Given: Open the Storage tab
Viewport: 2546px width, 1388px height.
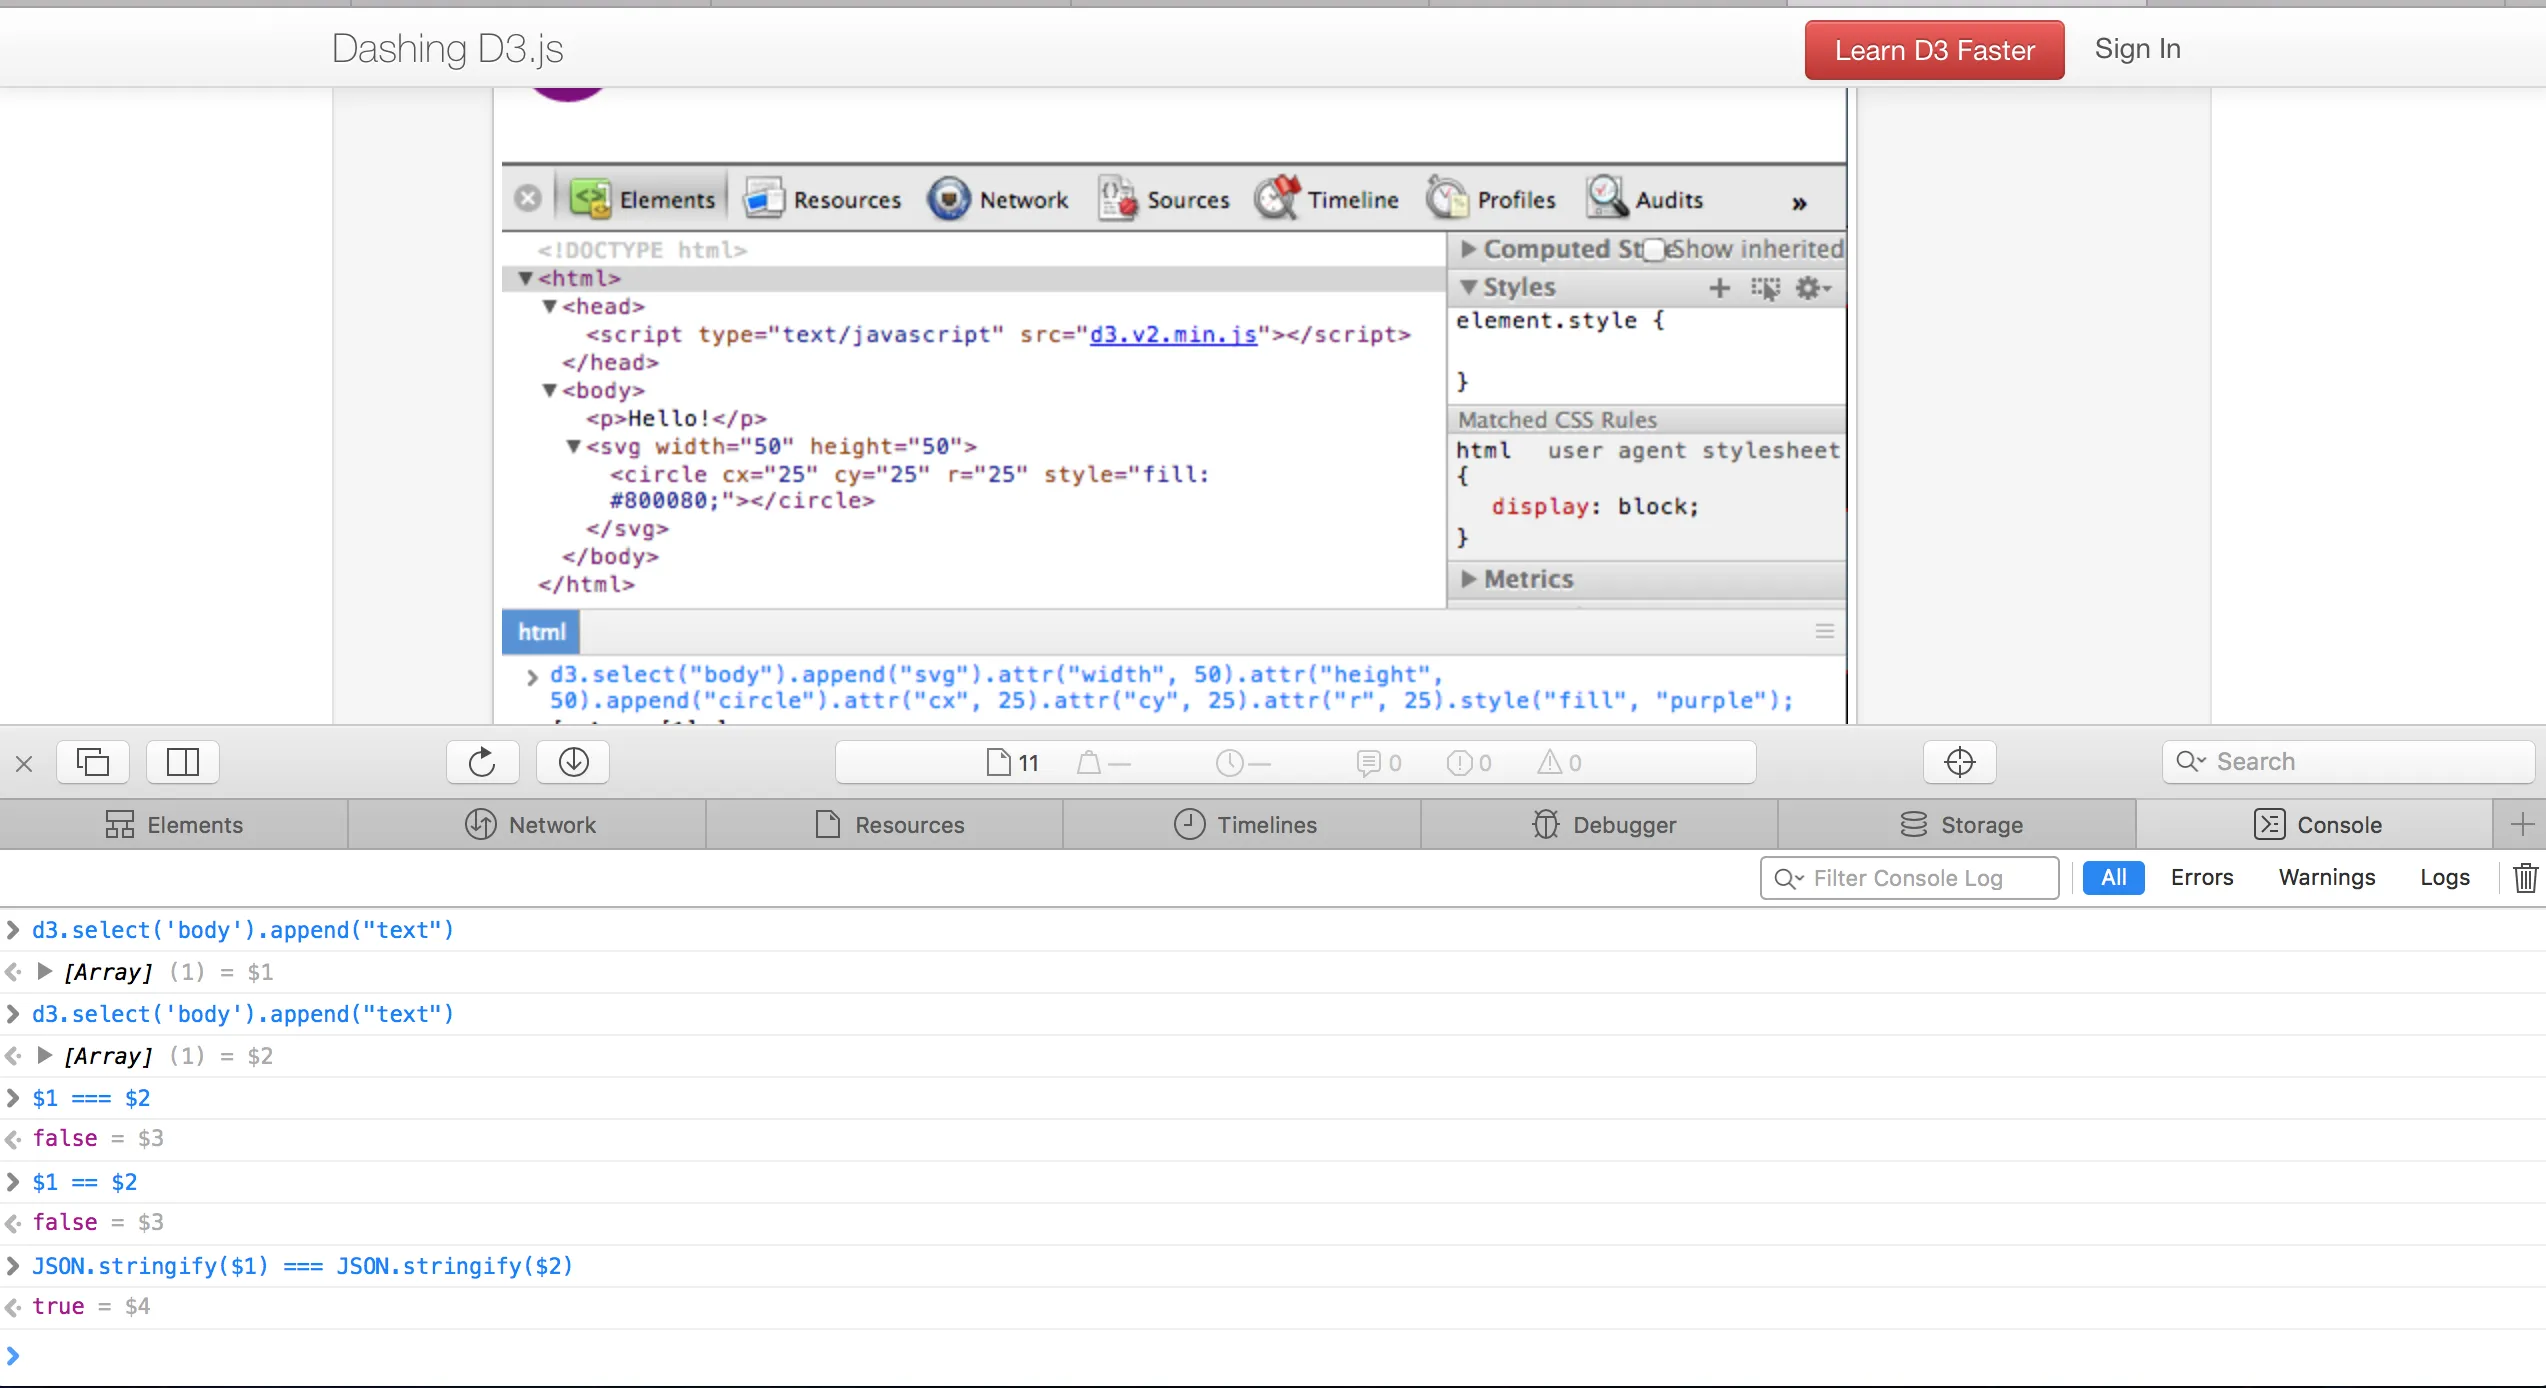Looking at the screenshot, I should click(x=1961, y=825).
